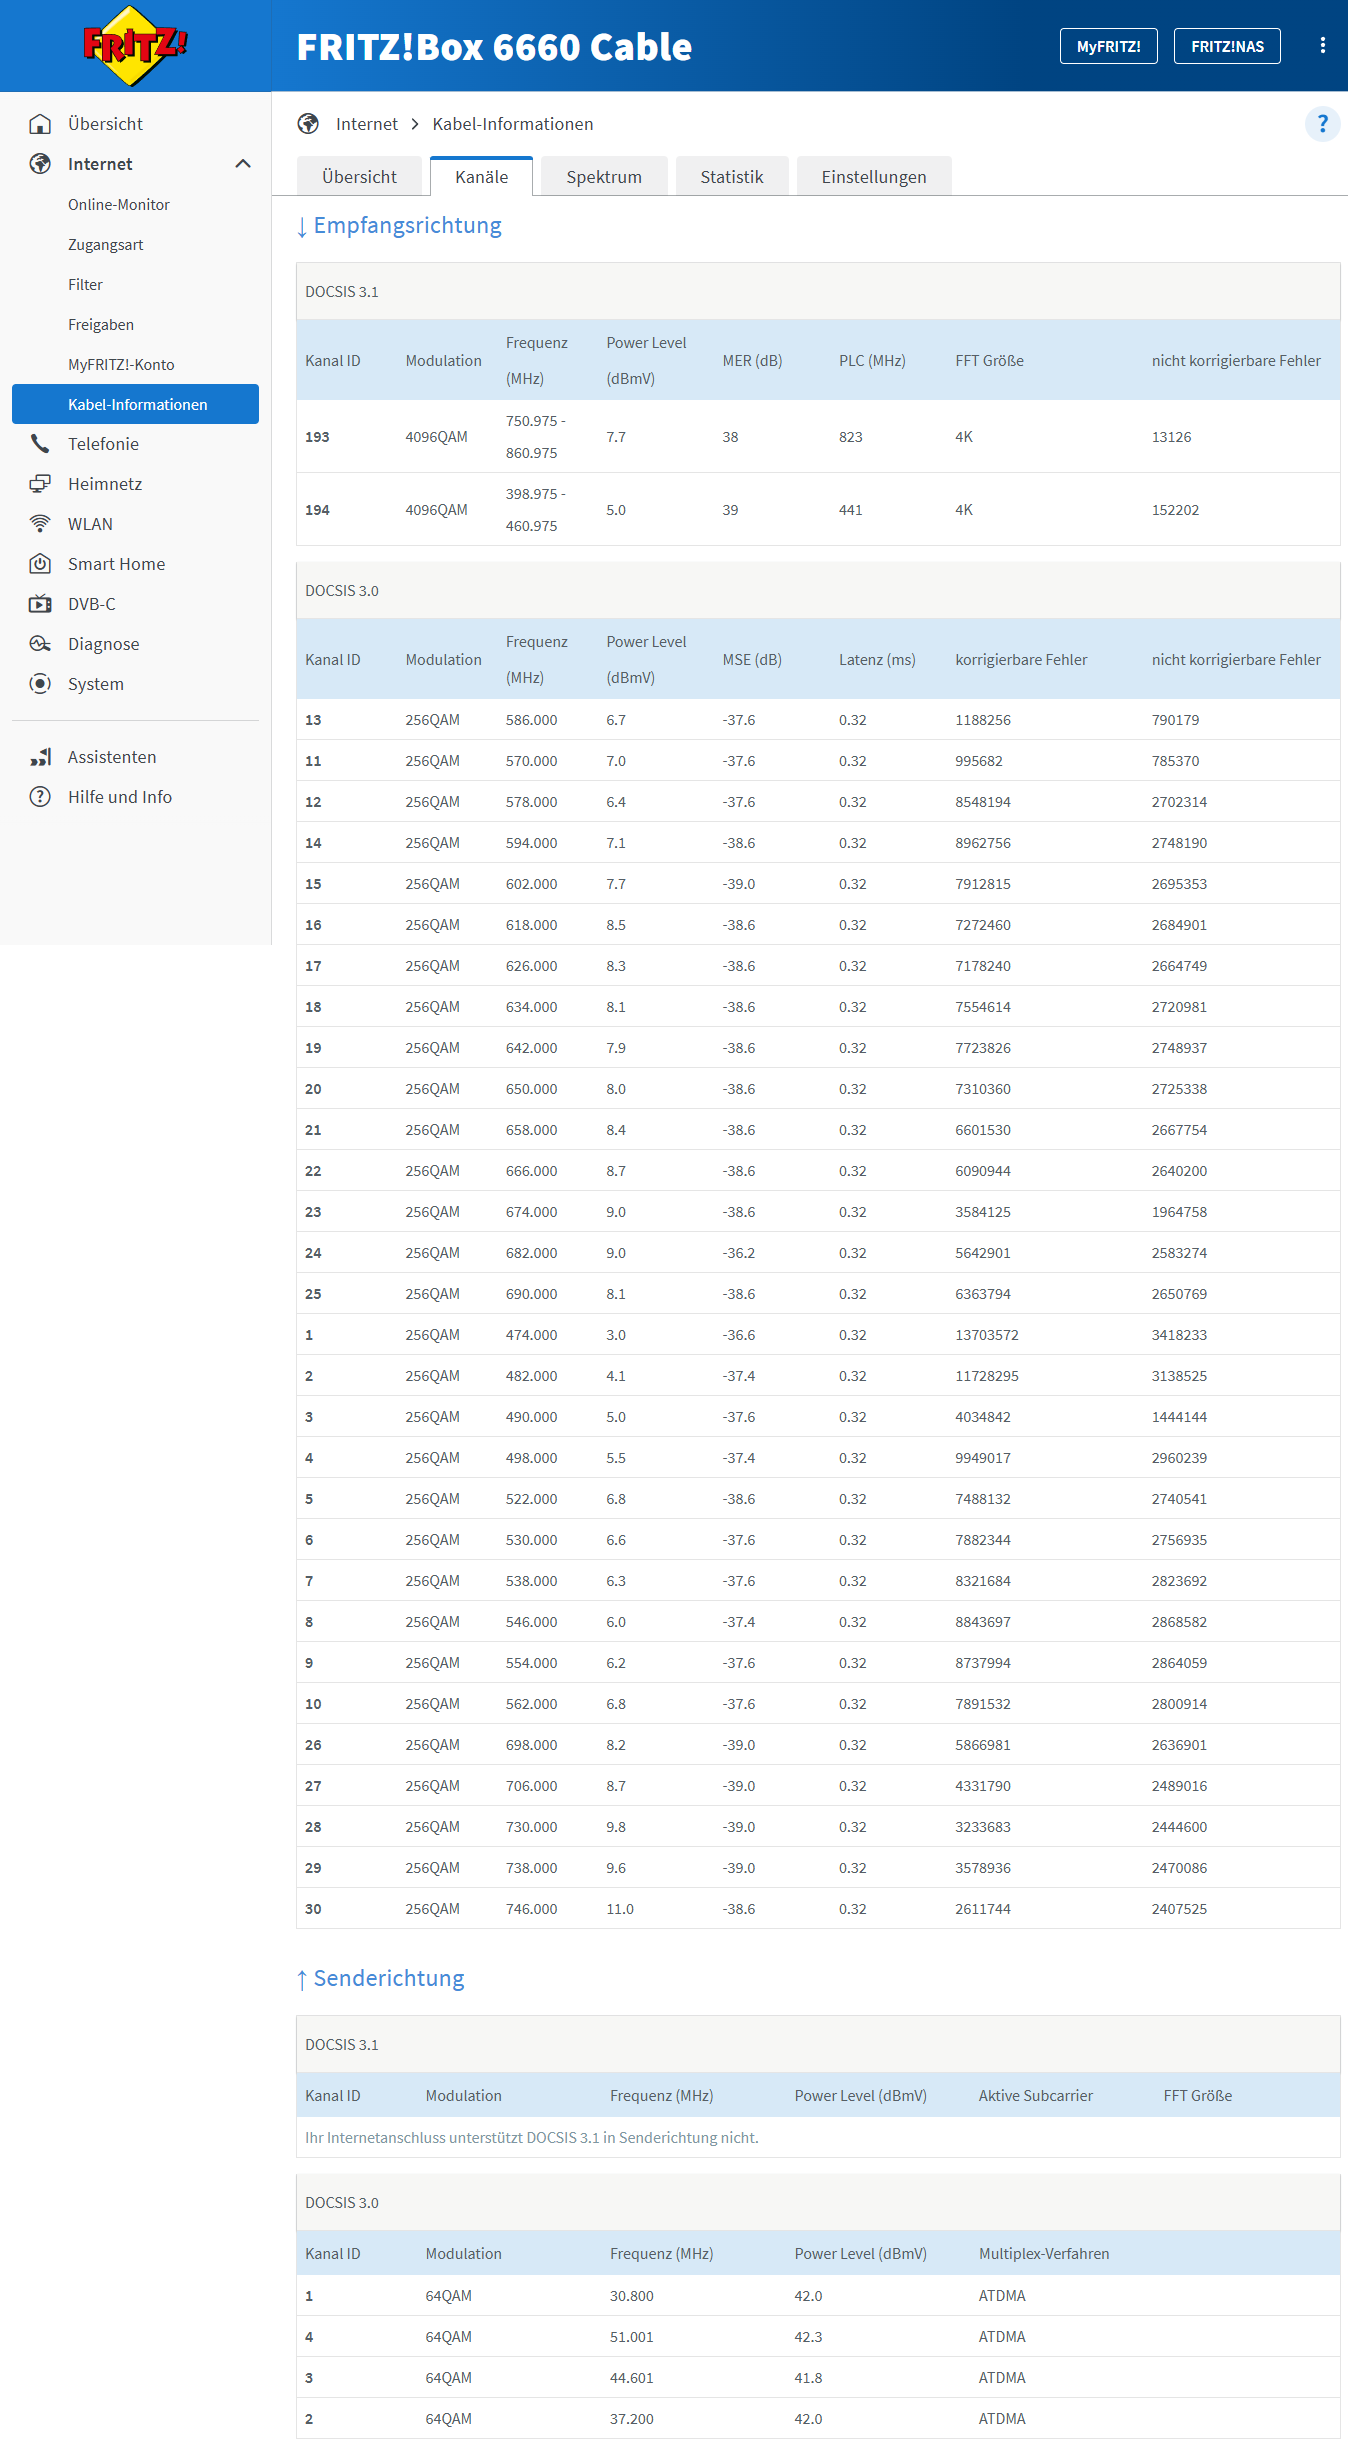
Task: Click the Hilfe und Info icon
Action: [x=40, y=797]
